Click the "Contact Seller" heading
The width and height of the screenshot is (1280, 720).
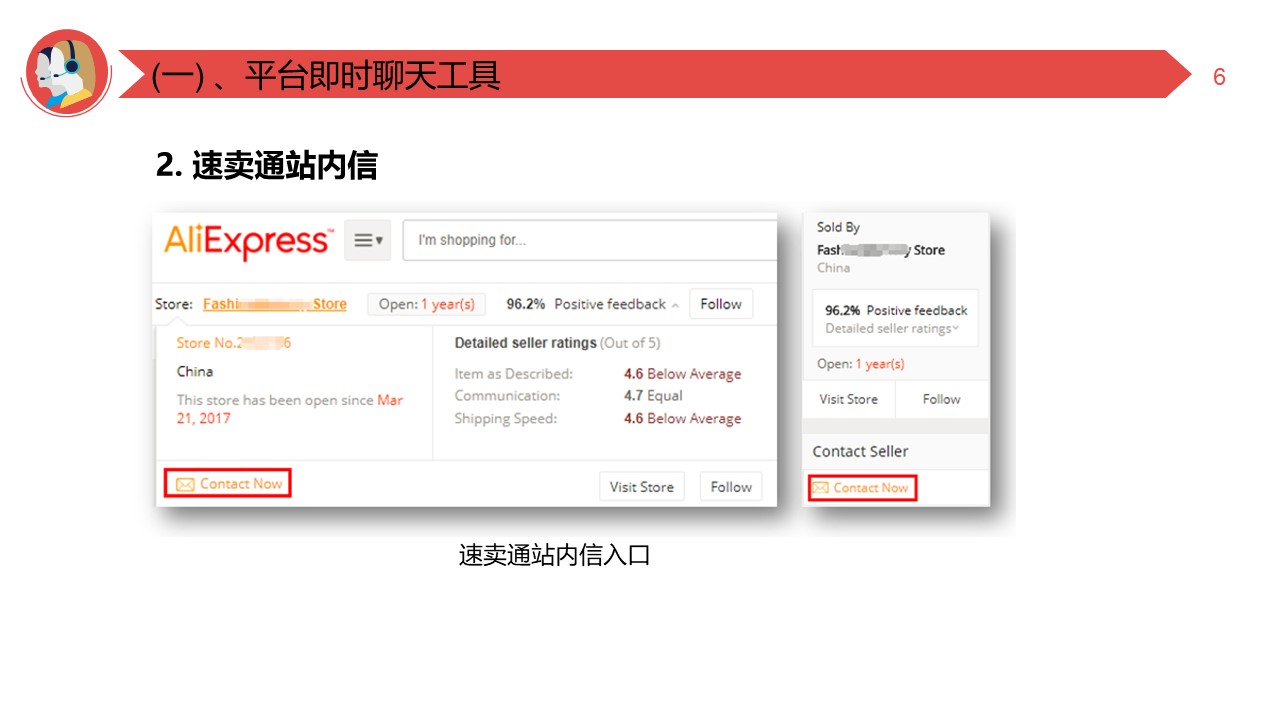tap(860, 451)
